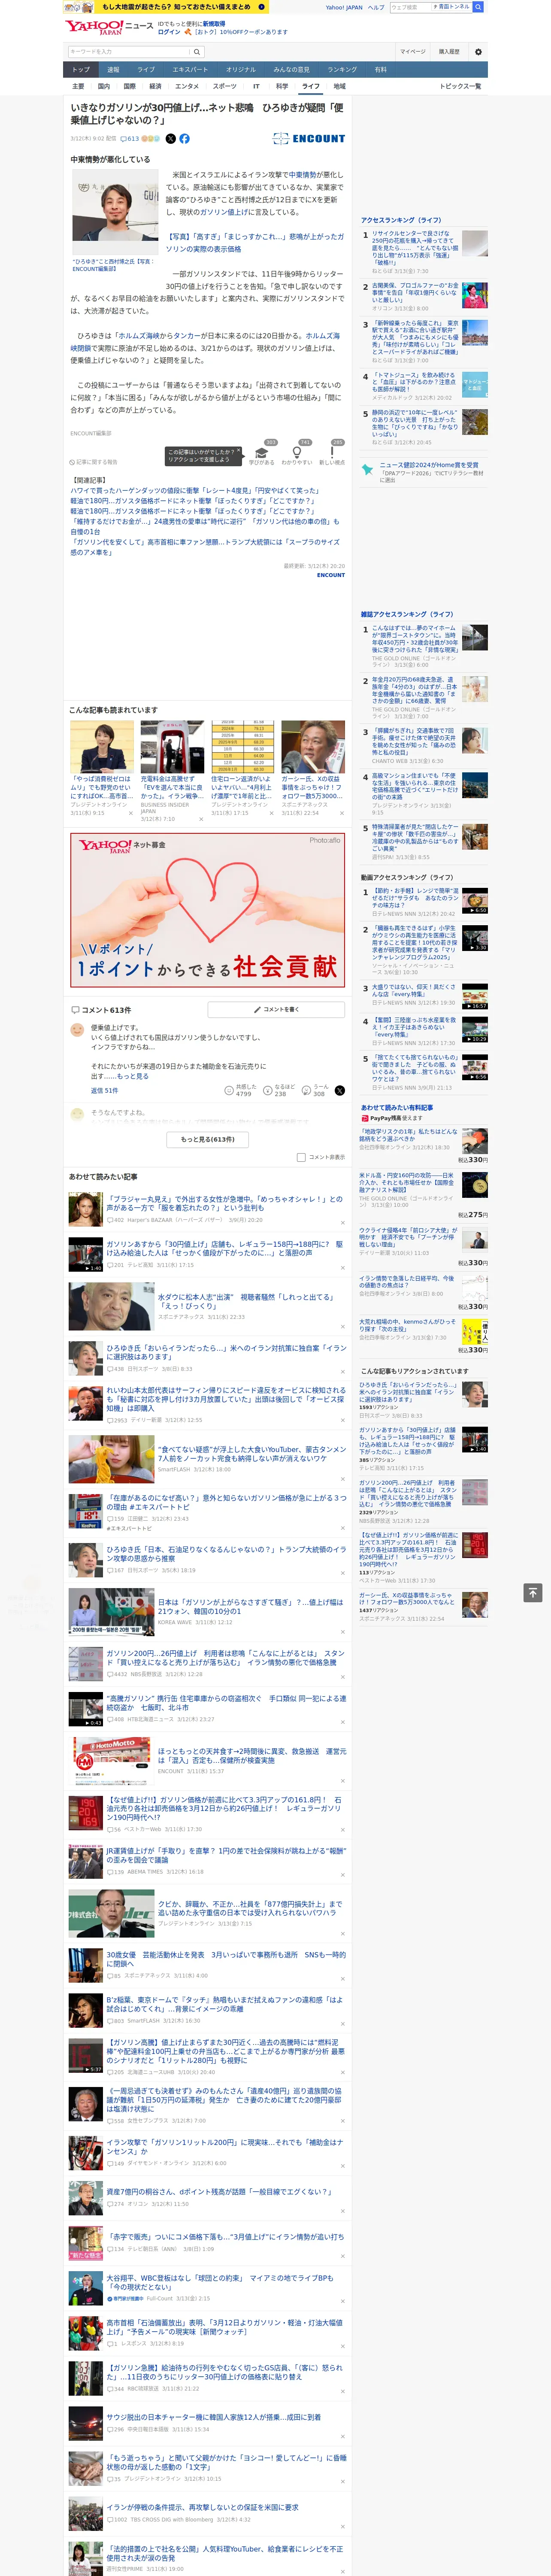This screenshot has width=551, height=2576.
Task: Open the 613 comment count bubble below the headline
Action: tap(130, 139)
